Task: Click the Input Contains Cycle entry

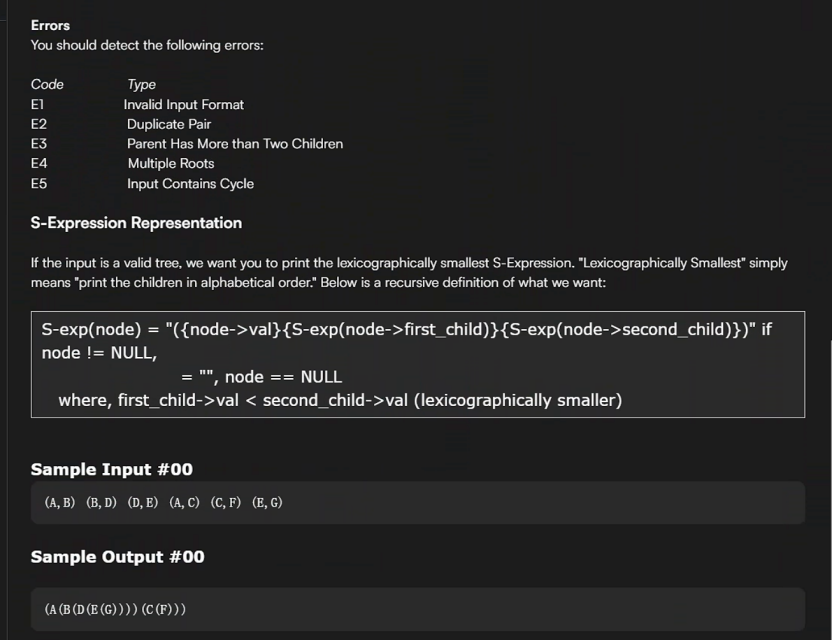Action: coord(190,184)
